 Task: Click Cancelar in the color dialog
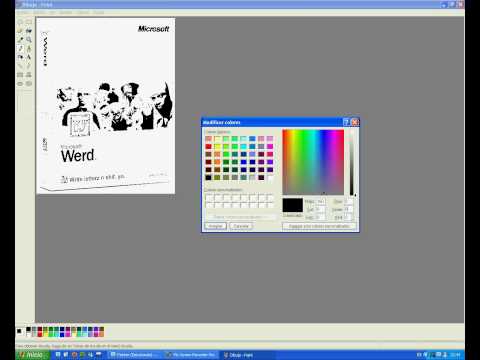pyautogui.click(x=241, y=226)
